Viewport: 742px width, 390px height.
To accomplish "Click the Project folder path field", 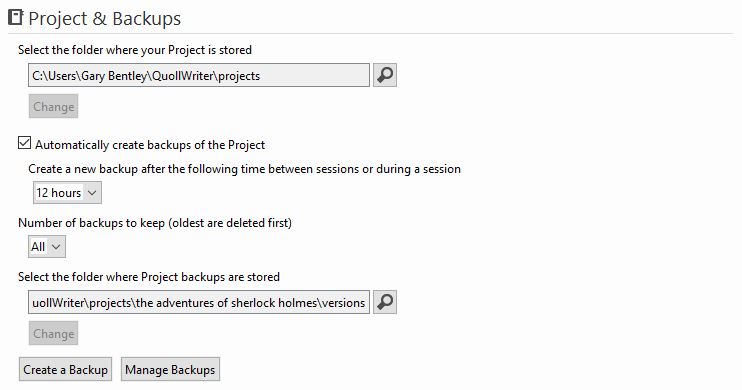I will pos(199,75).
